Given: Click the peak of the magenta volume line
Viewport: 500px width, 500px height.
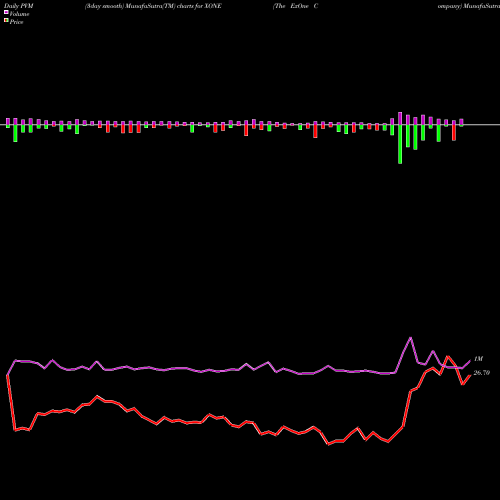Looking at the screenshot, I should (410, 338).
